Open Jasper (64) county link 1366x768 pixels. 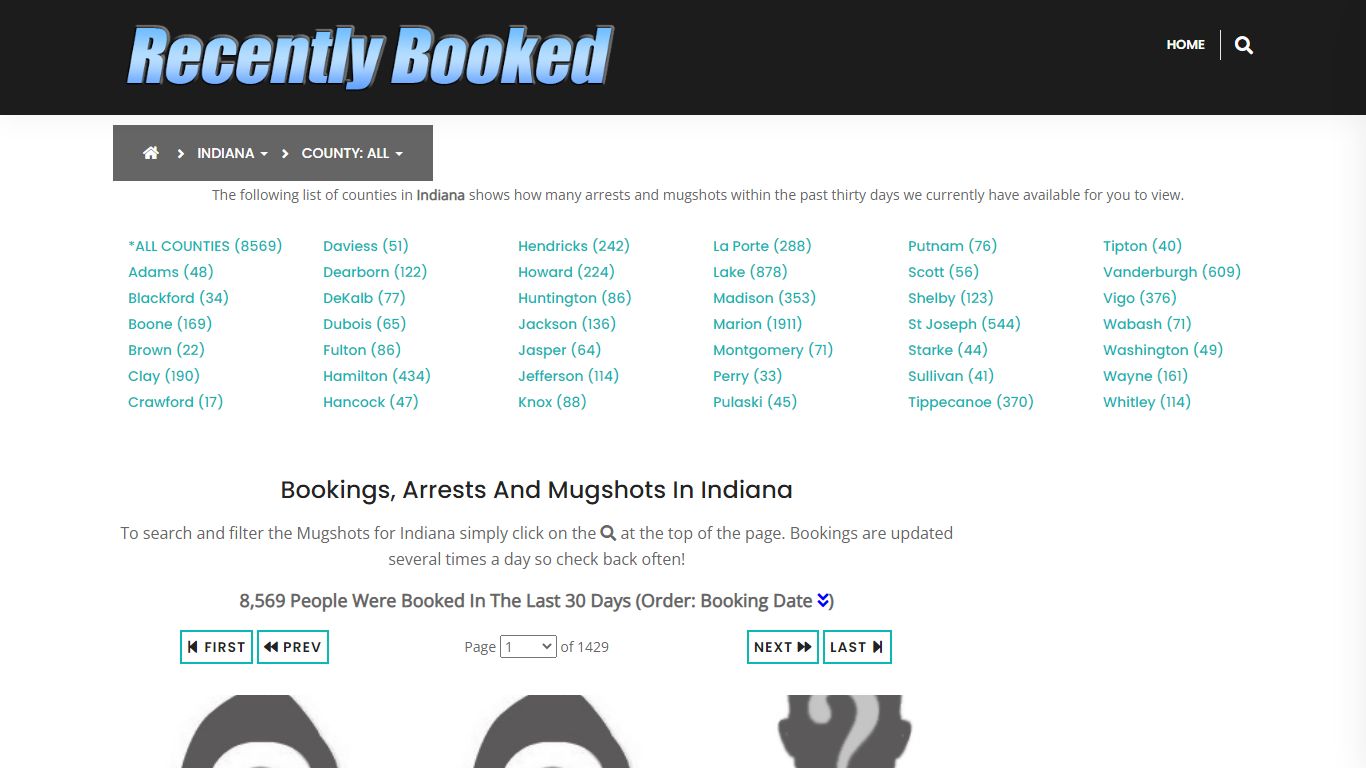pyautogui.click(x=560, y=350)
